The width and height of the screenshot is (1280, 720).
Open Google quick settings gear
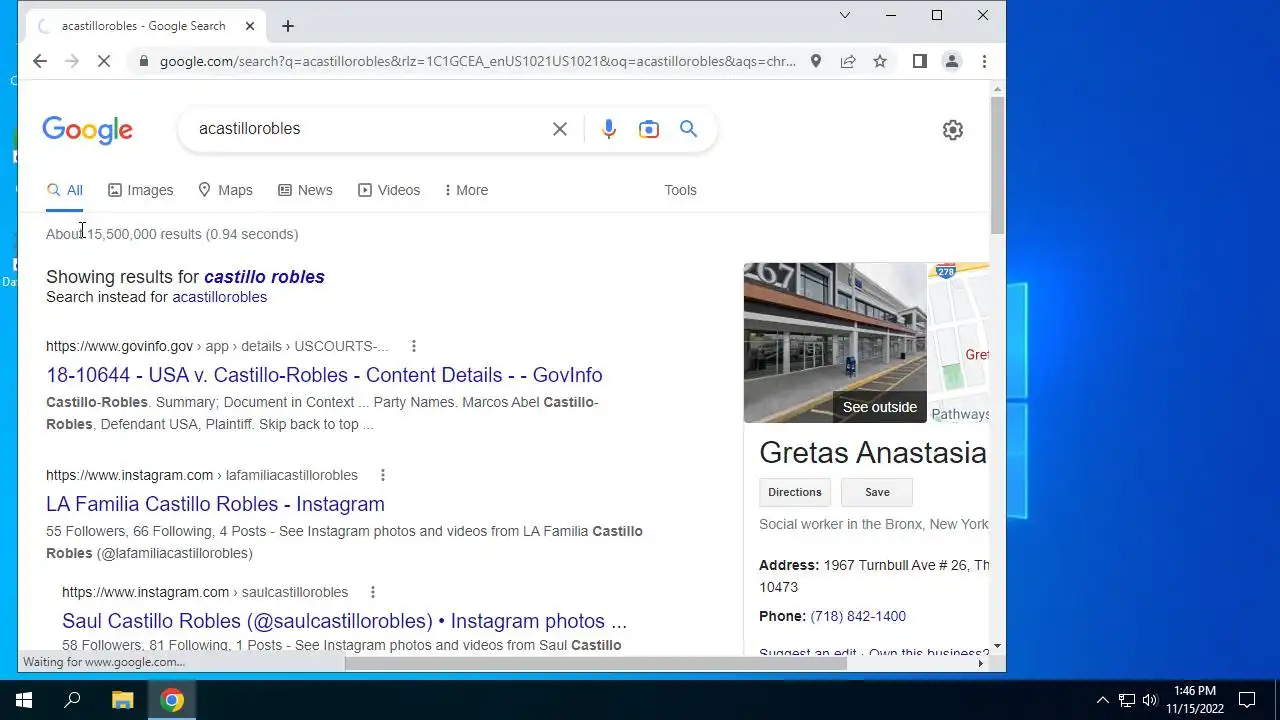click(x=953, y=130)
